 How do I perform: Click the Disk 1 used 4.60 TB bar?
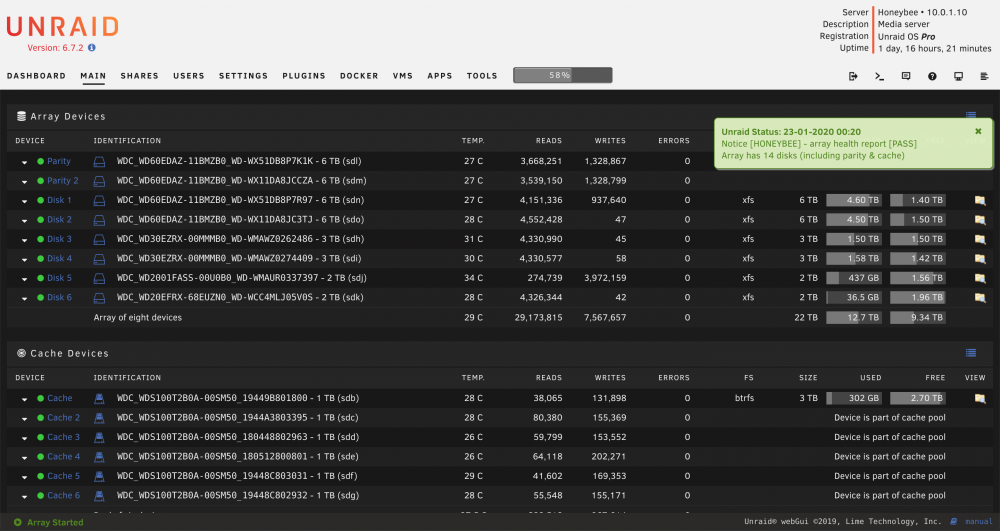coord(854,200)
